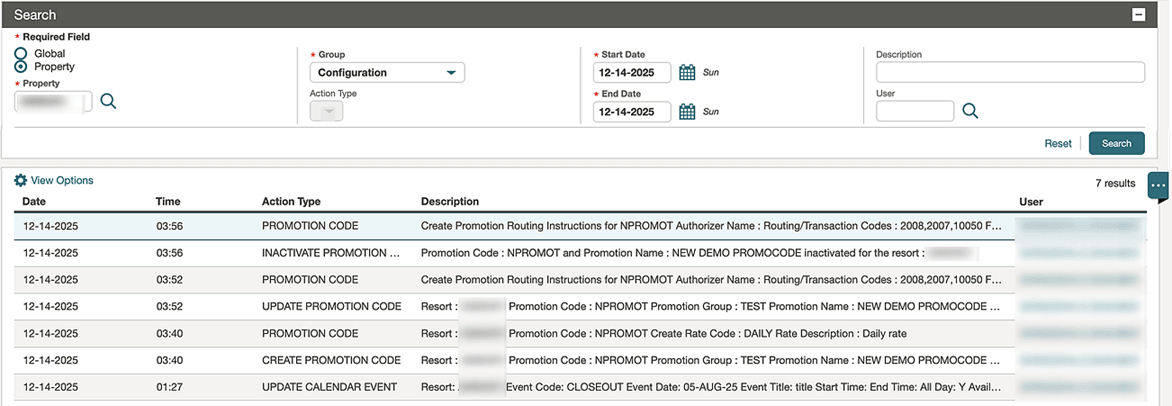
Task: Open Start Date calendar picker icon
Action: pyautogui.click(x=687, y=73)
